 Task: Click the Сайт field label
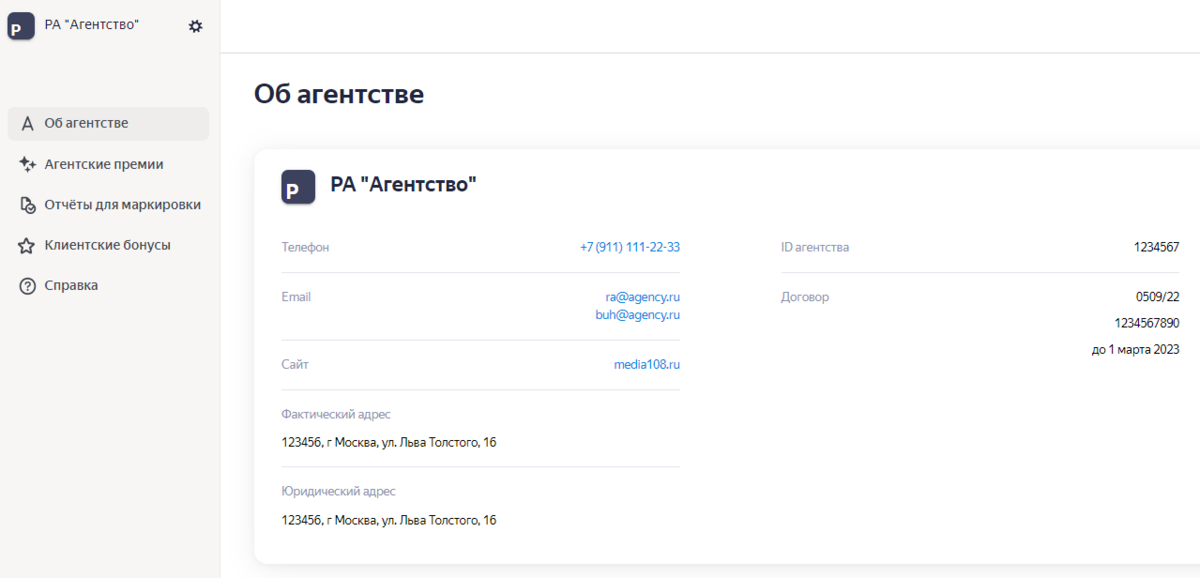point(295,365)
